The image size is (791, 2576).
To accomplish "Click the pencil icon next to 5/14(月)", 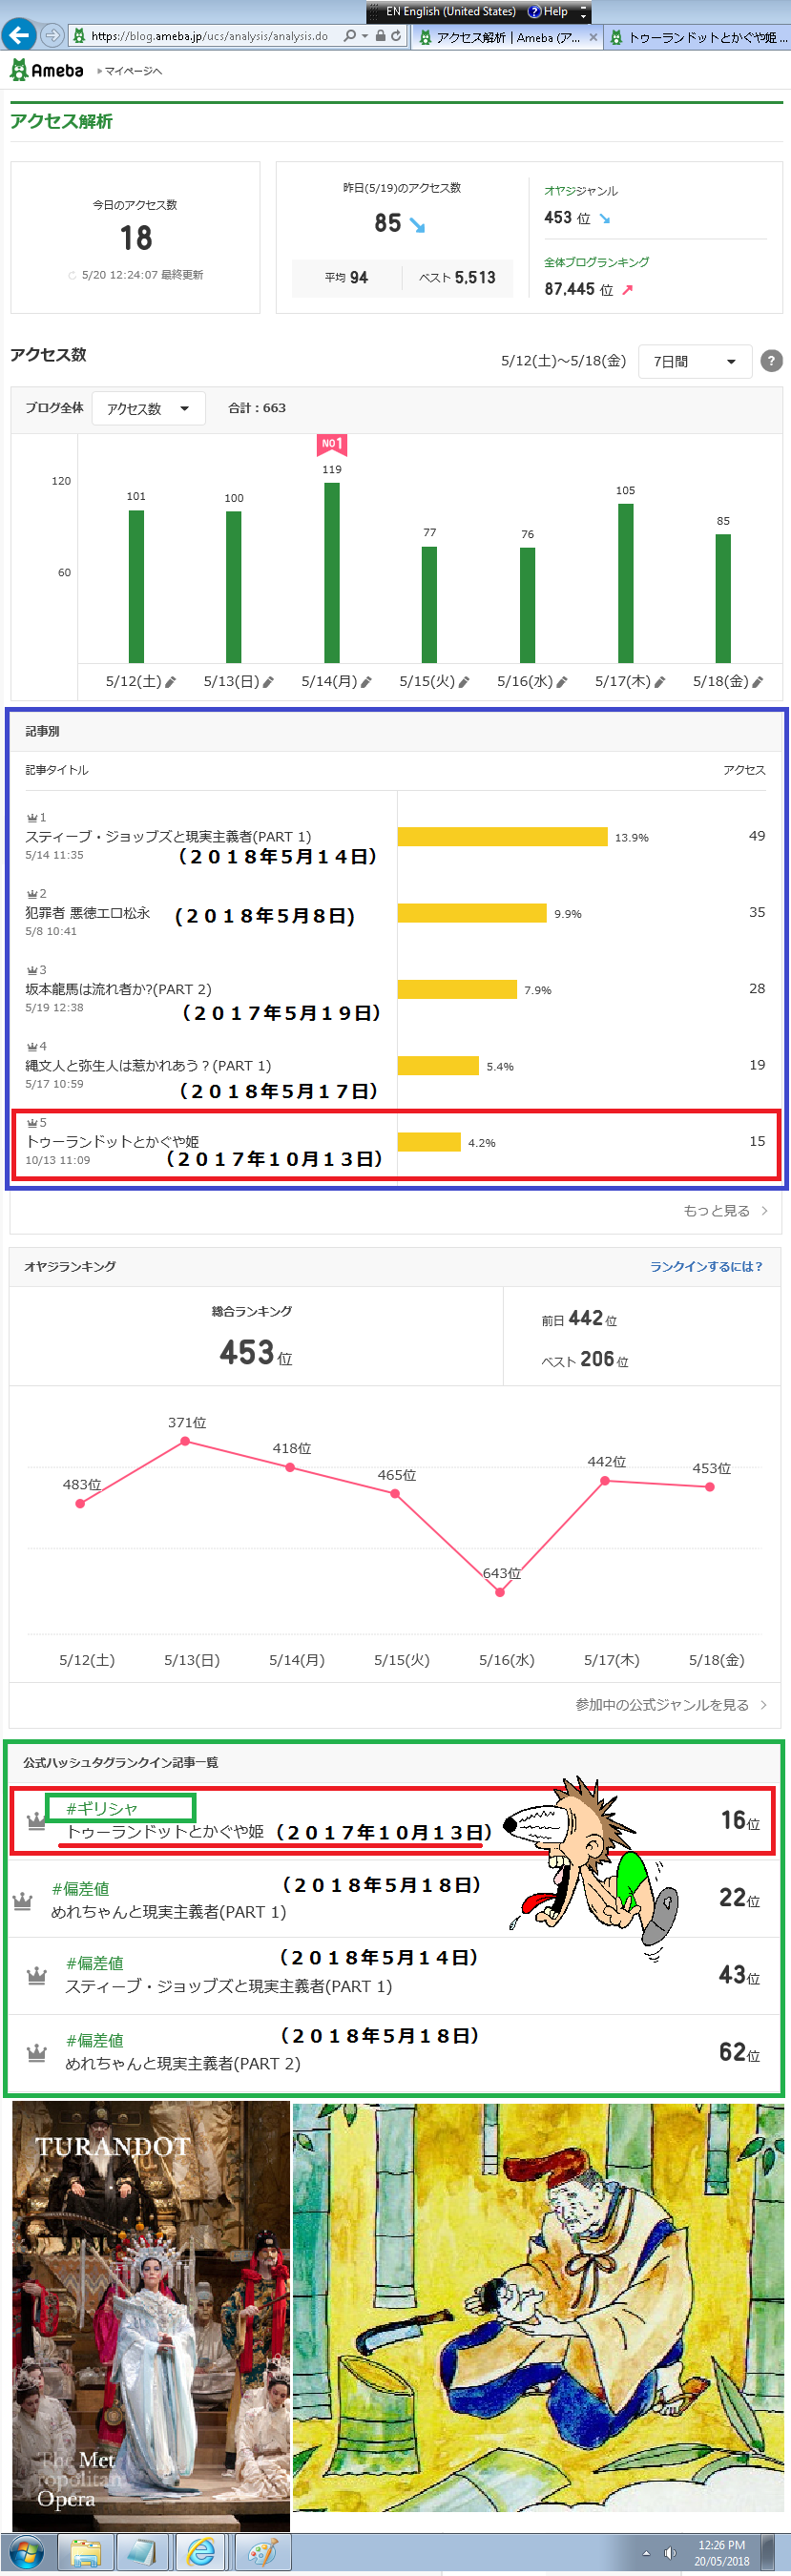I will 366,682.
